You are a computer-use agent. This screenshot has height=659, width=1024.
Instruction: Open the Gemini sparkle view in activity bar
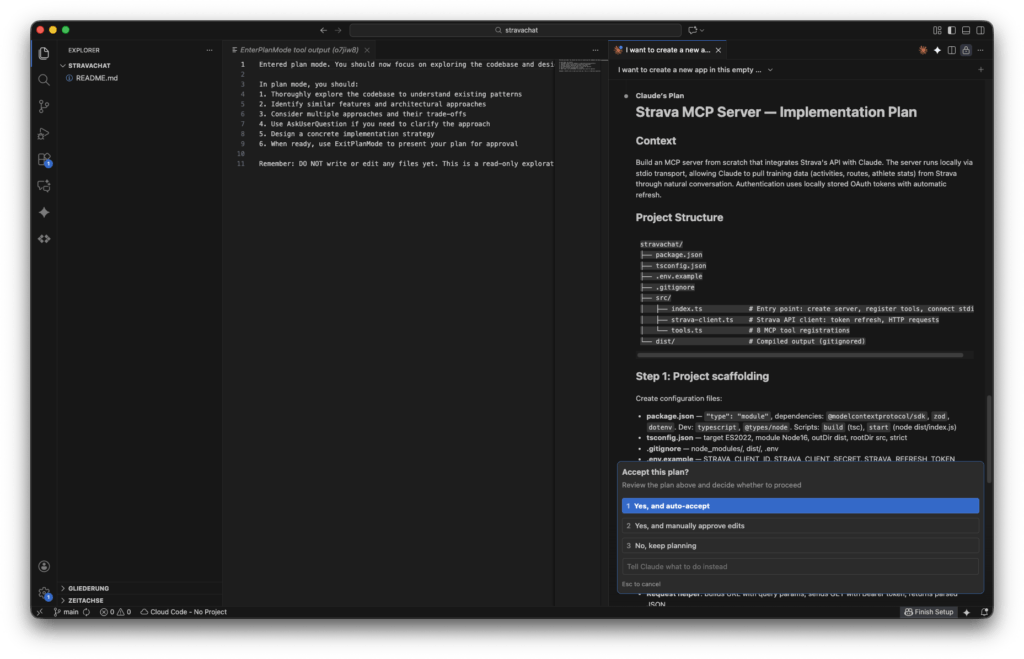(x=44, y=212)
